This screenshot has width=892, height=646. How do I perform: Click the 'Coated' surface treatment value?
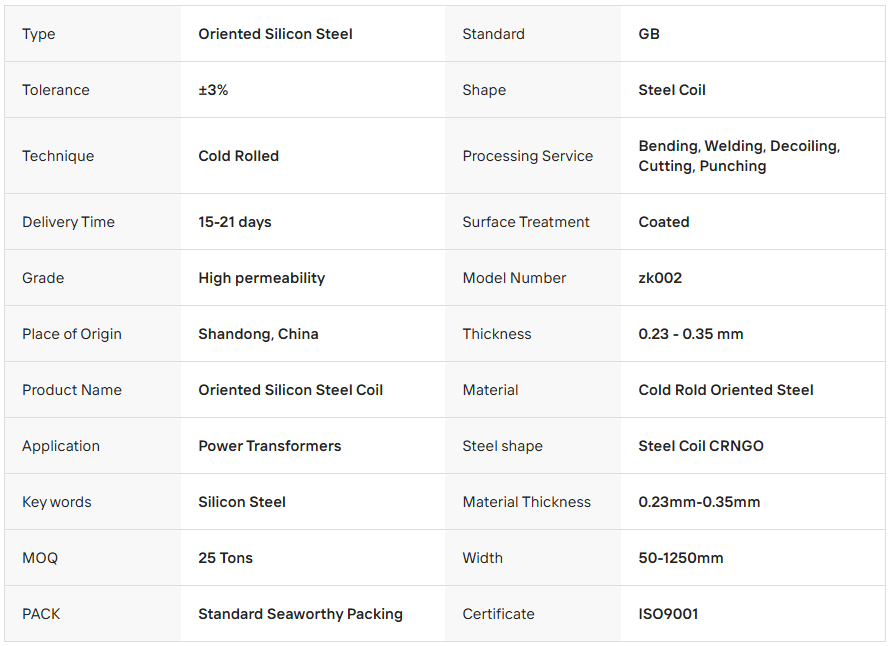664,222
